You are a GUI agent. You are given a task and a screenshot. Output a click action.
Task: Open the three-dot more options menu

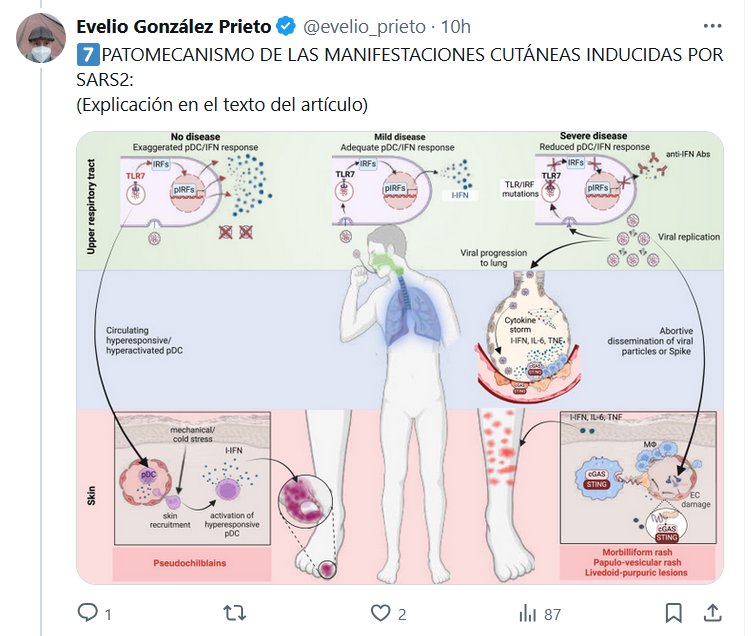point(712,26)
